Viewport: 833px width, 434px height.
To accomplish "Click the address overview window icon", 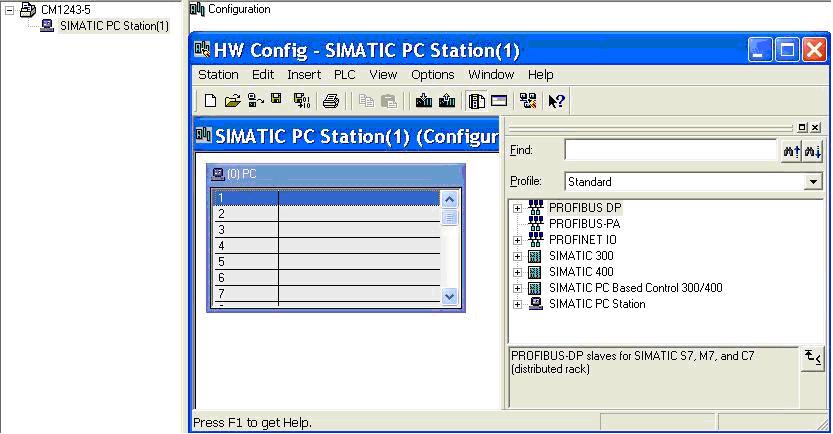I will [x=499, y=100].
